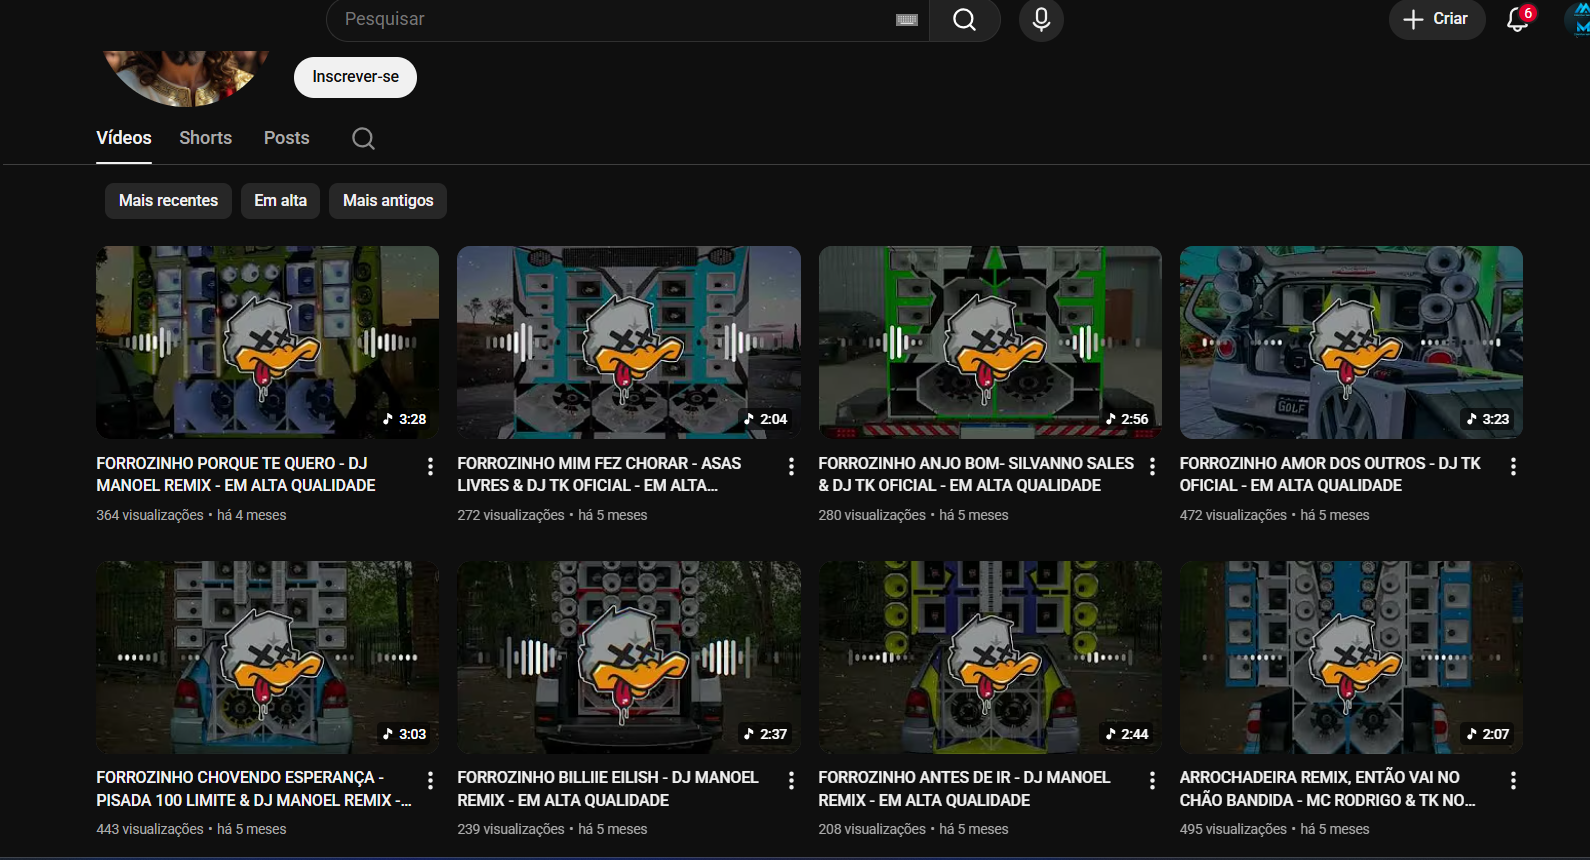Click the search magnifier button
The image size is (1590, 860).
point(964,20)
